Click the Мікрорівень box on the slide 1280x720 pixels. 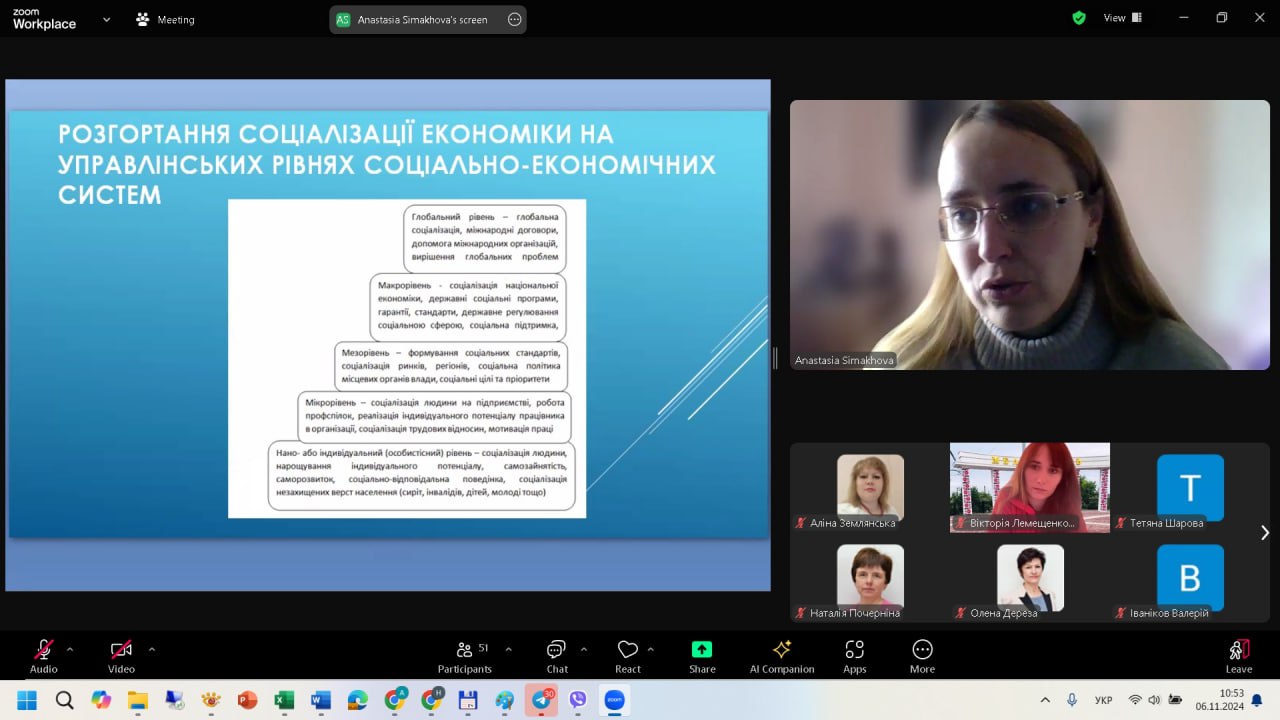(x=435, y=416)
